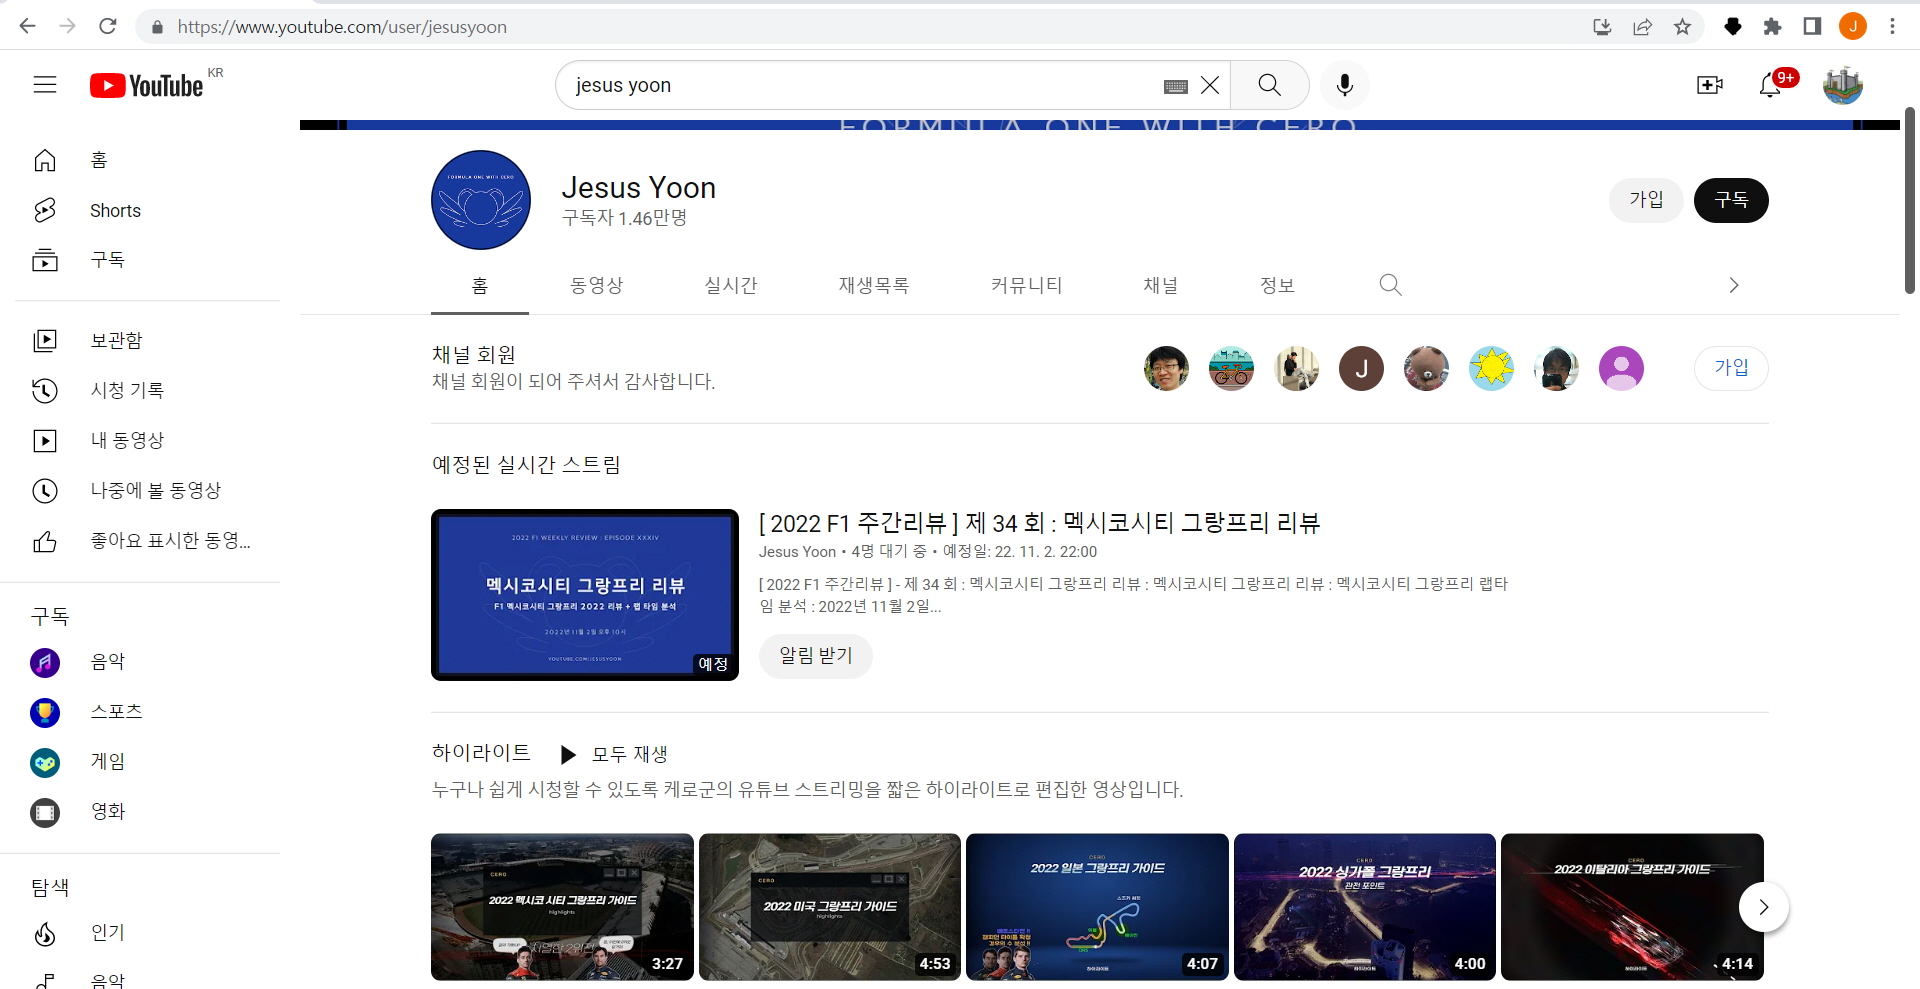Select the channel 홈 tab
This screenshot has height=989, width=1920.
(480, 286)
